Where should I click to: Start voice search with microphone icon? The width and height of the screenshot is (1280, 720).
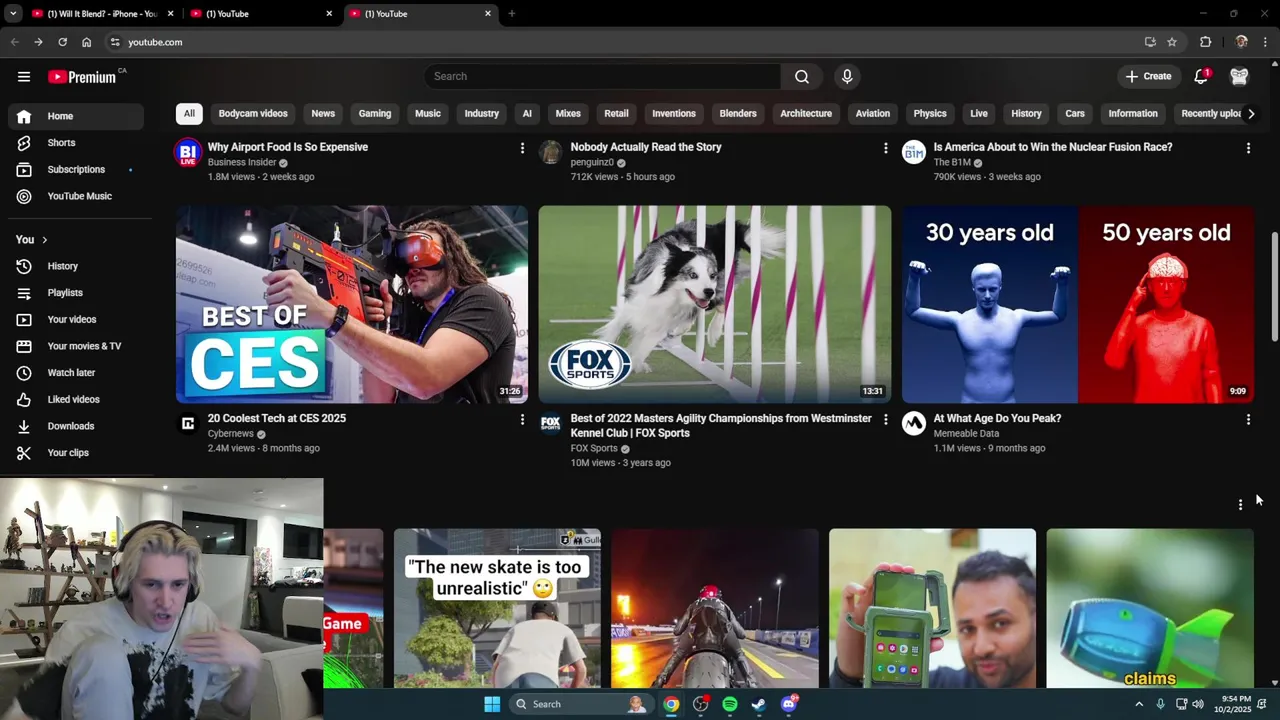click(847, 76)
